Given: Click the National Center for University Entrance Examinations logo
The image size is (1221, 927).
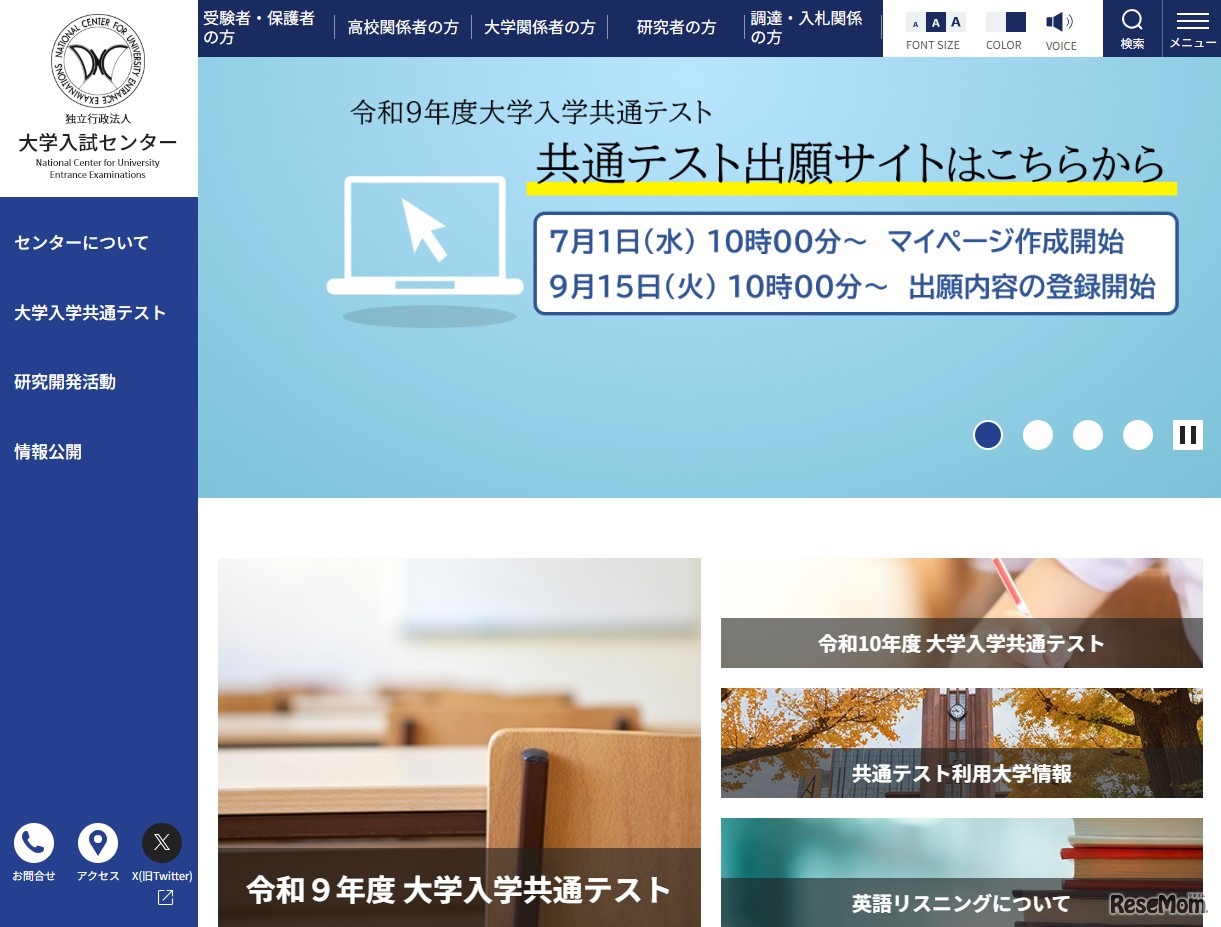Looking at the screenshot, I should (98, 97).
